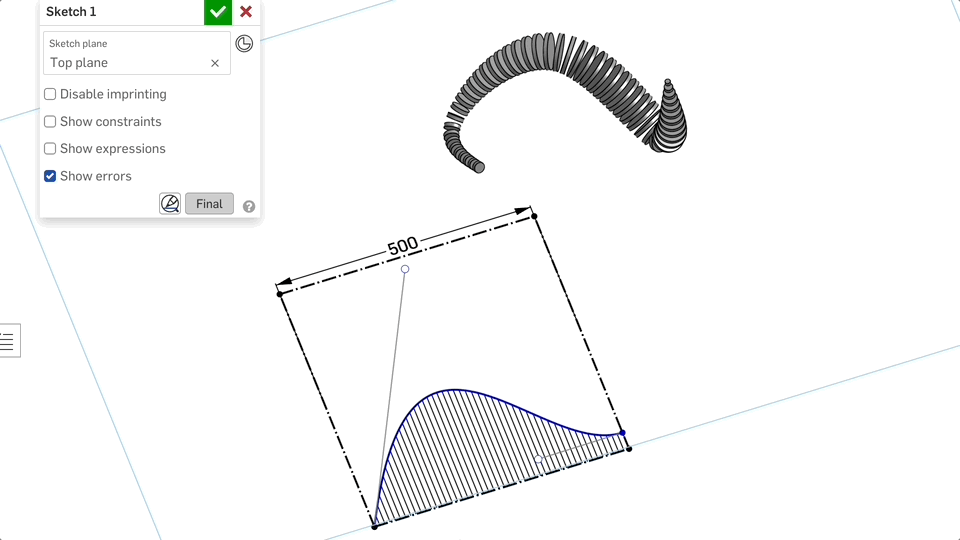Open the sketch plane clock icon
The image size is (960, 540).
[244, 43]
